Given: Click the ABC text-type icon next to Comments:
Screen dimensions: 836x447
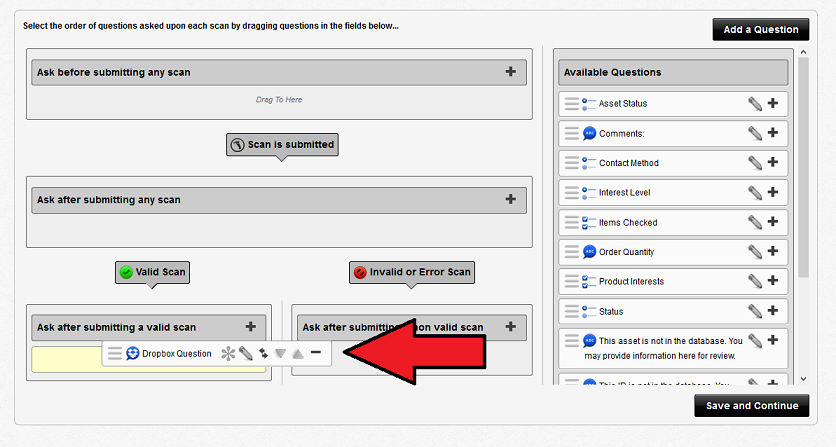Looking at the screenshot, I should [589, 133].
